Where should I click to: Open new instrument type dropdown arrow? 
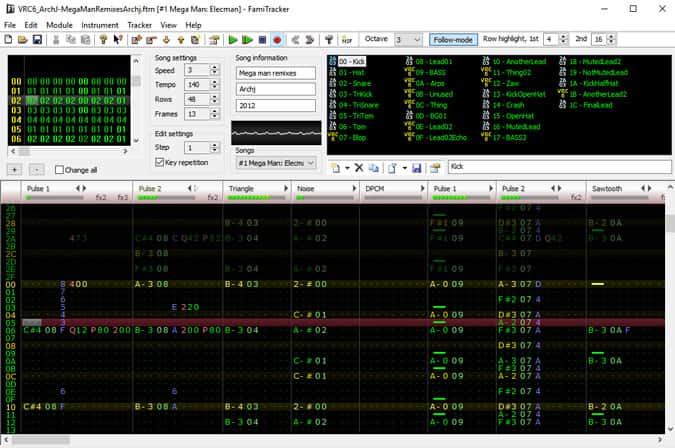coord(347,168)
